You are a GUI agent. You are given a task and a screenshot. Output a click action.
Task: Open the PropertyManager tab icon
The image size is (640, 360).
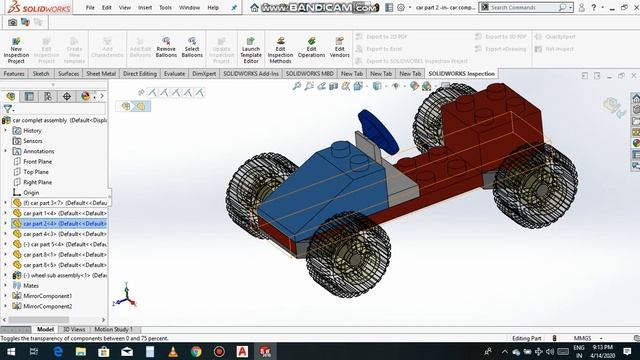pyautogui.click(x=29, y=96)
